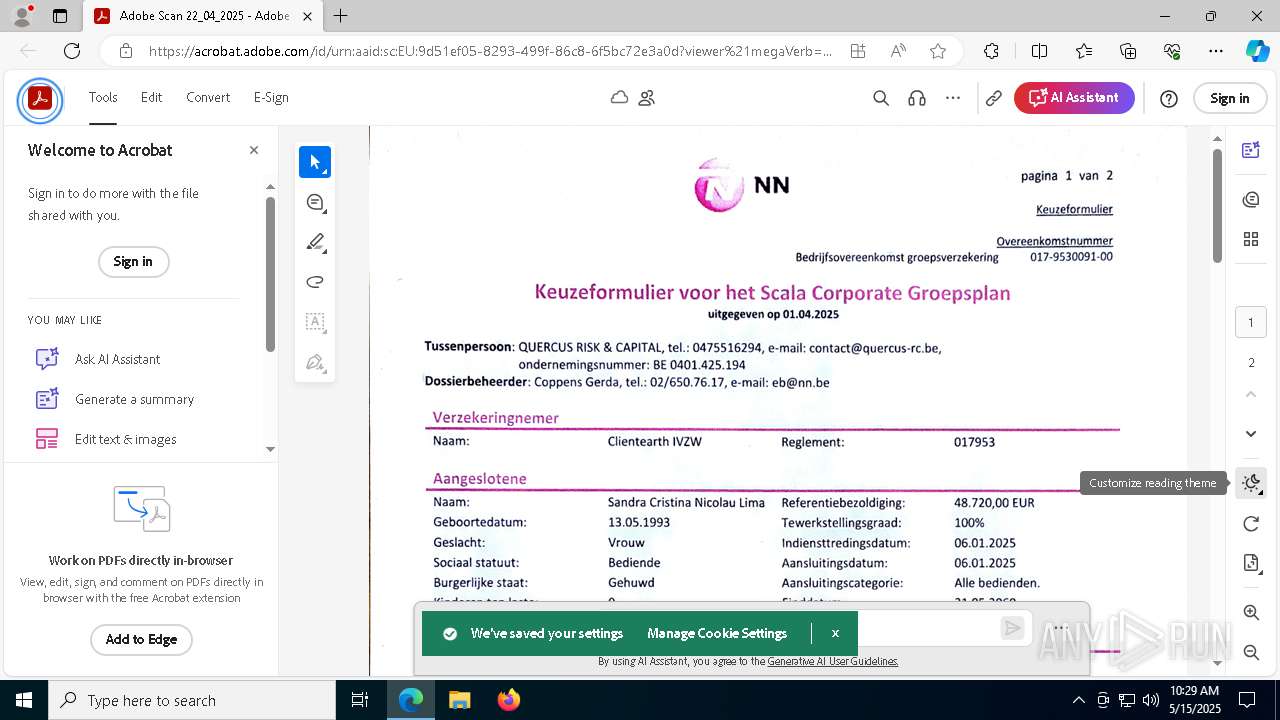1280x720 pixels.
Task: Click the Sign in button in header
Action: point(1229,98)
